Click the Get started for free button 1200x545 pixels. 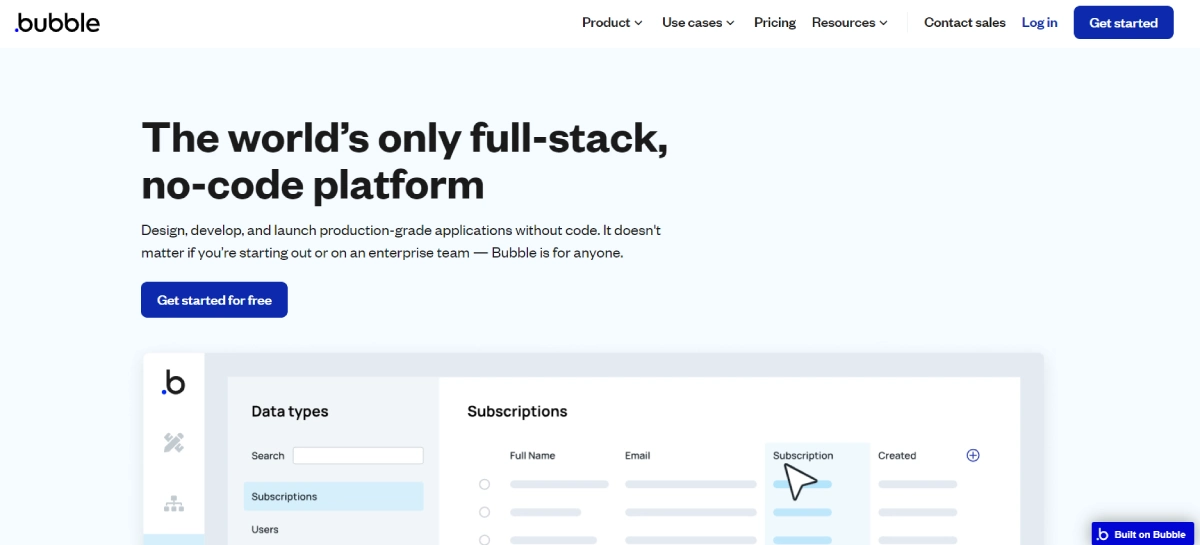[x=214, y=300]
